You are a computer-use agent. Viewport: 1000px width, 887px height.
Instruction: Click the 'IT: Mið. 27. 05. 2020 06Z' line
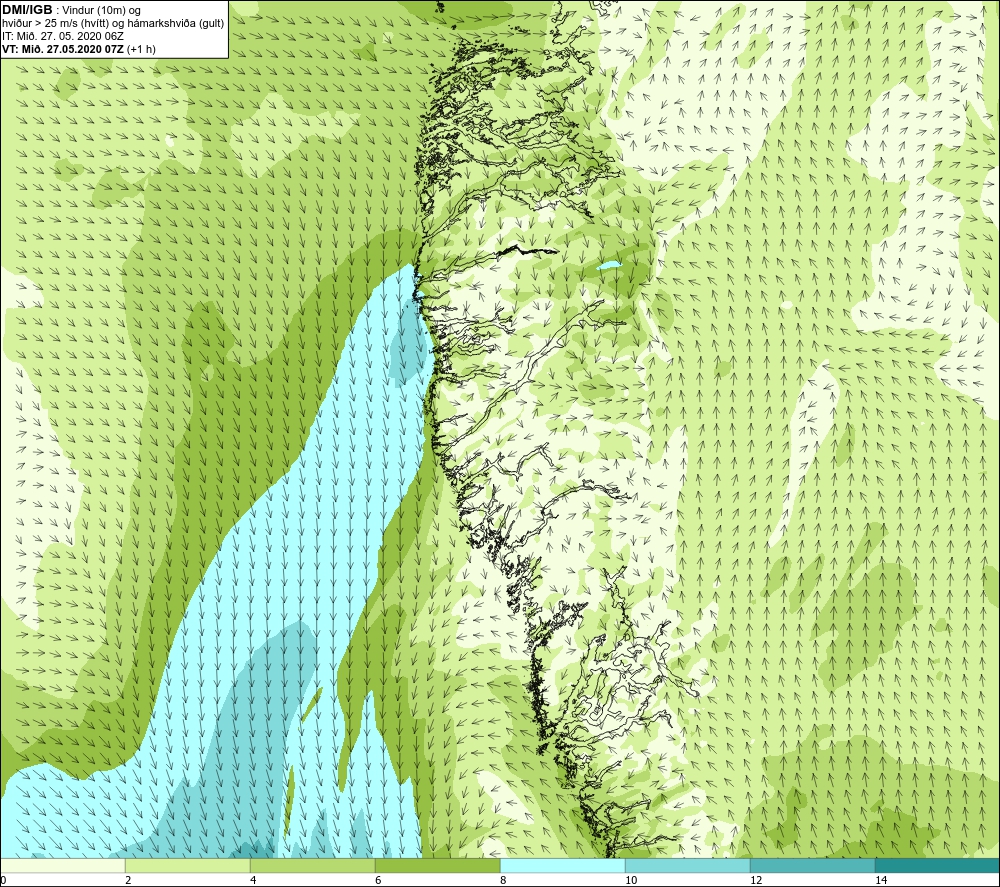pos(62,36)
